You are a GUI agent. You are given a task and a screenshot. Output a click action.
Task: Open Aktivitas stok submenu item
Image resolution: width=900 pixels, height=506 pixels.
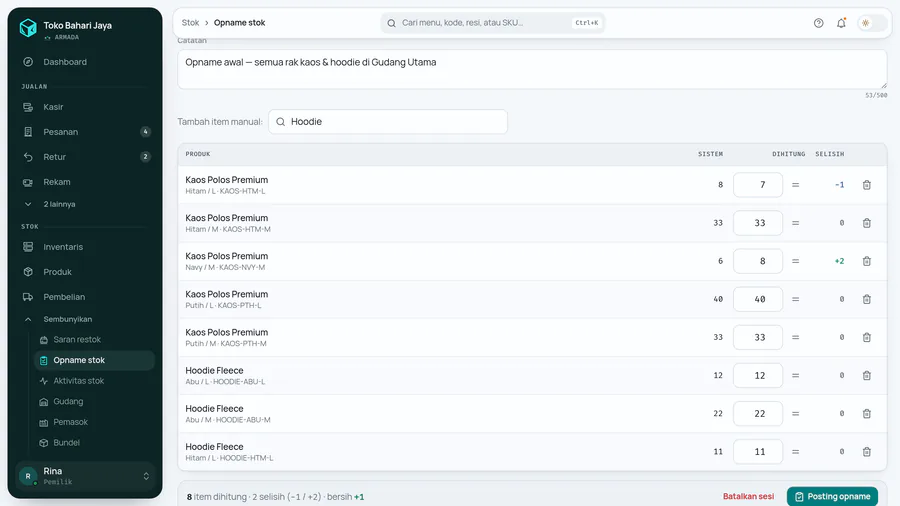tap(94, 381)
